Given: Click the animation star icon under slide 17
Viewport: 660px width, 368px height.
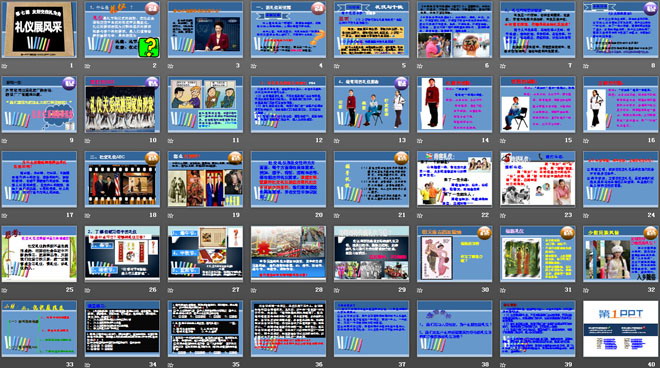Looking at the screenshot, I should coord(5,215).
